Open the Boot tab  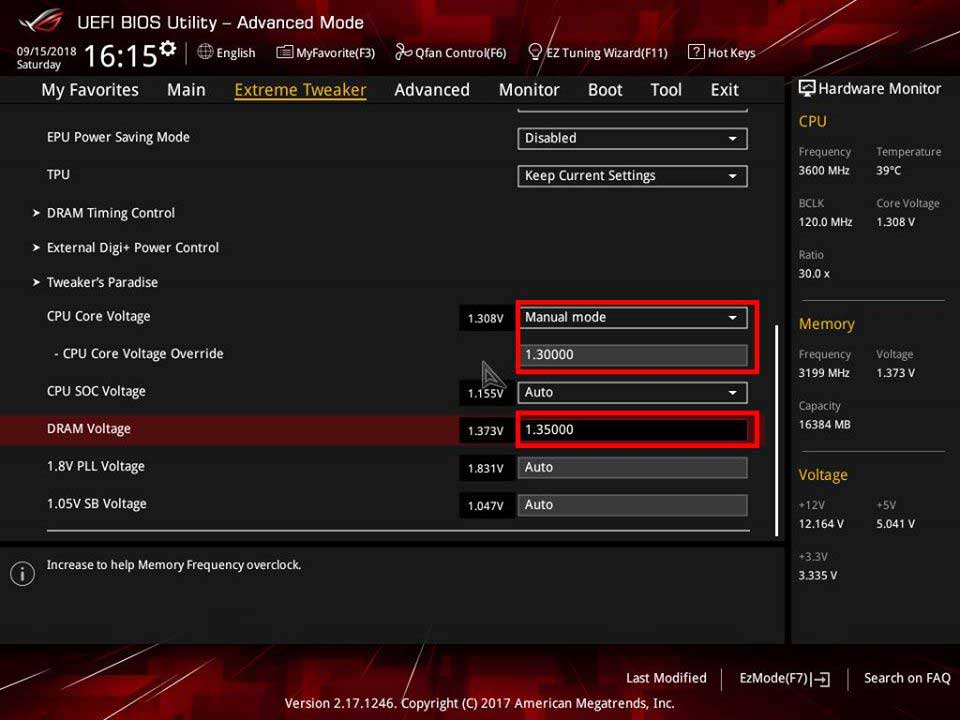pyautogui.click(x=605, y=90)
